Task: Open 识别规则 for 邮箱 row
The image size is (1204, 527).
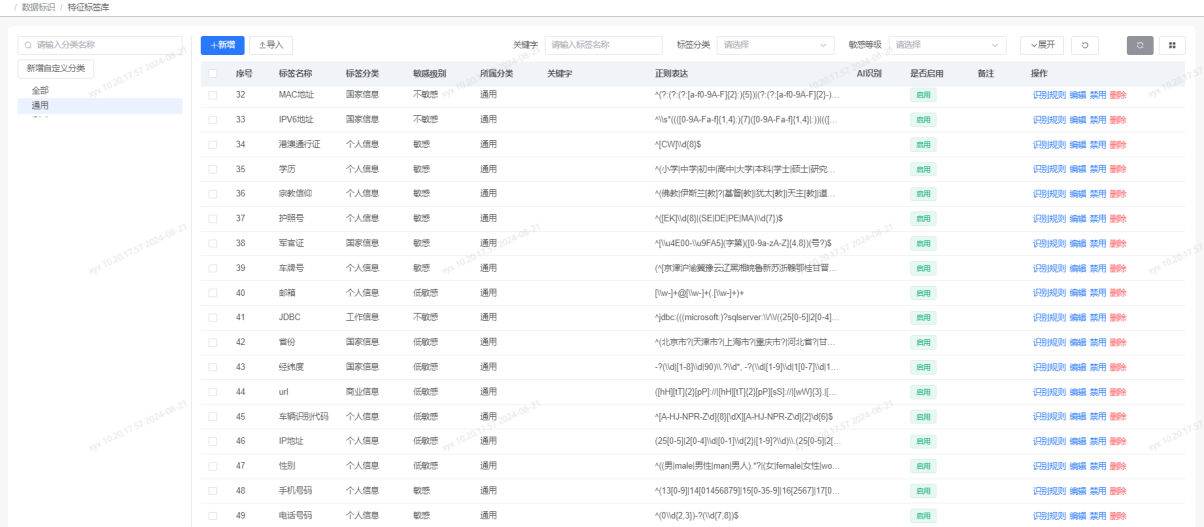Action: 1049,293
